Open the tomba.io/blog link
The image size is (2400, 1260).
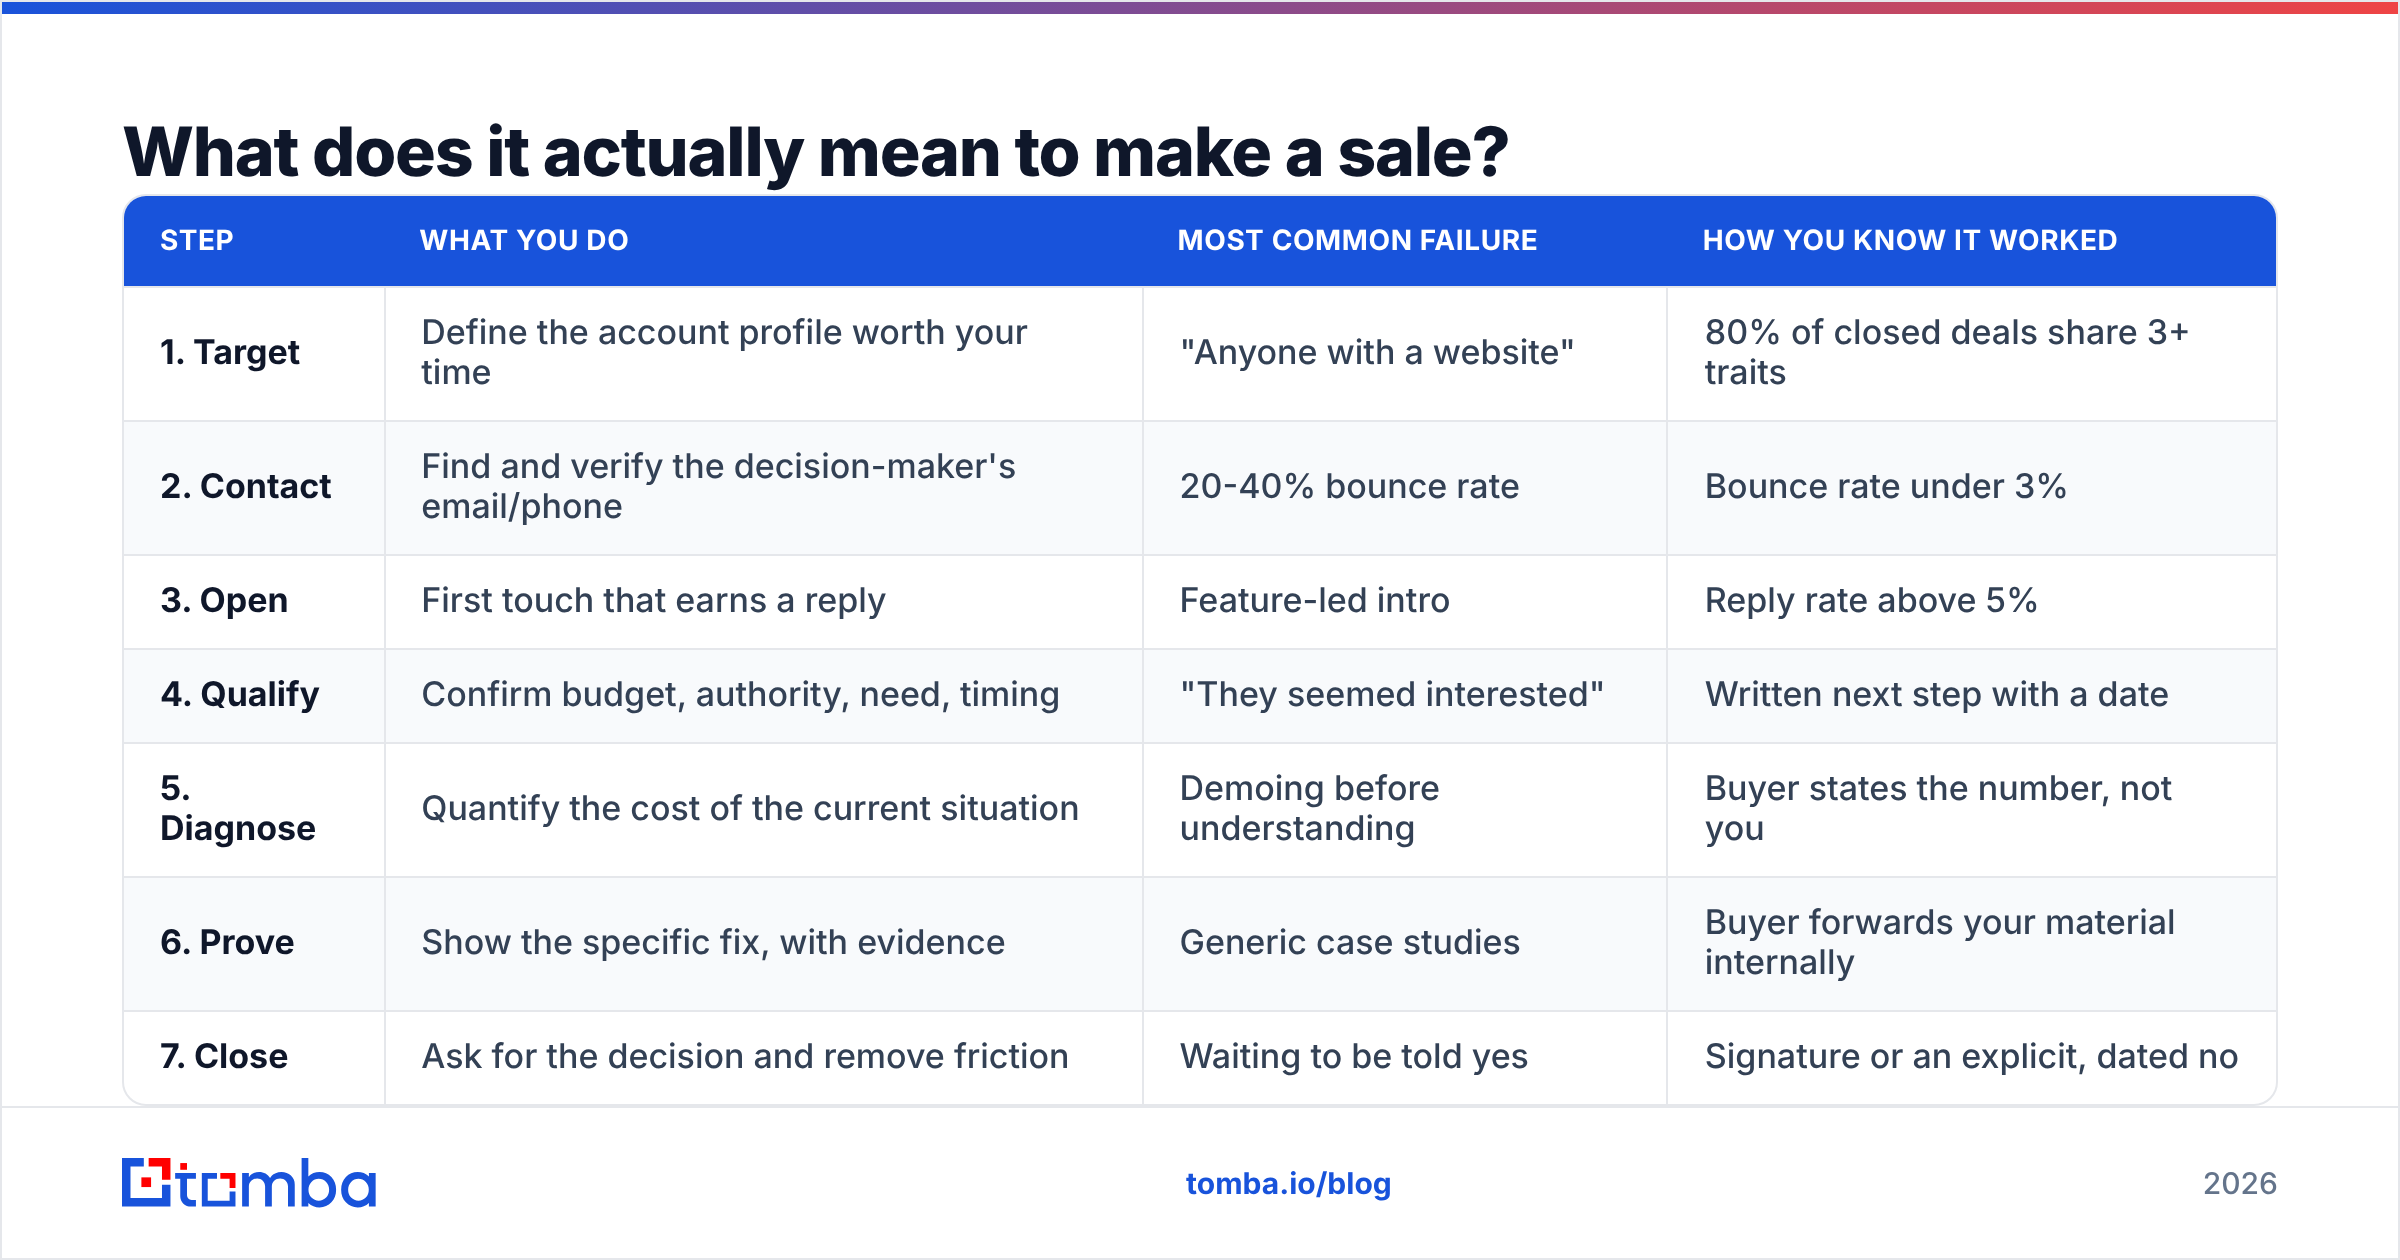[x=1288, y=1184]
